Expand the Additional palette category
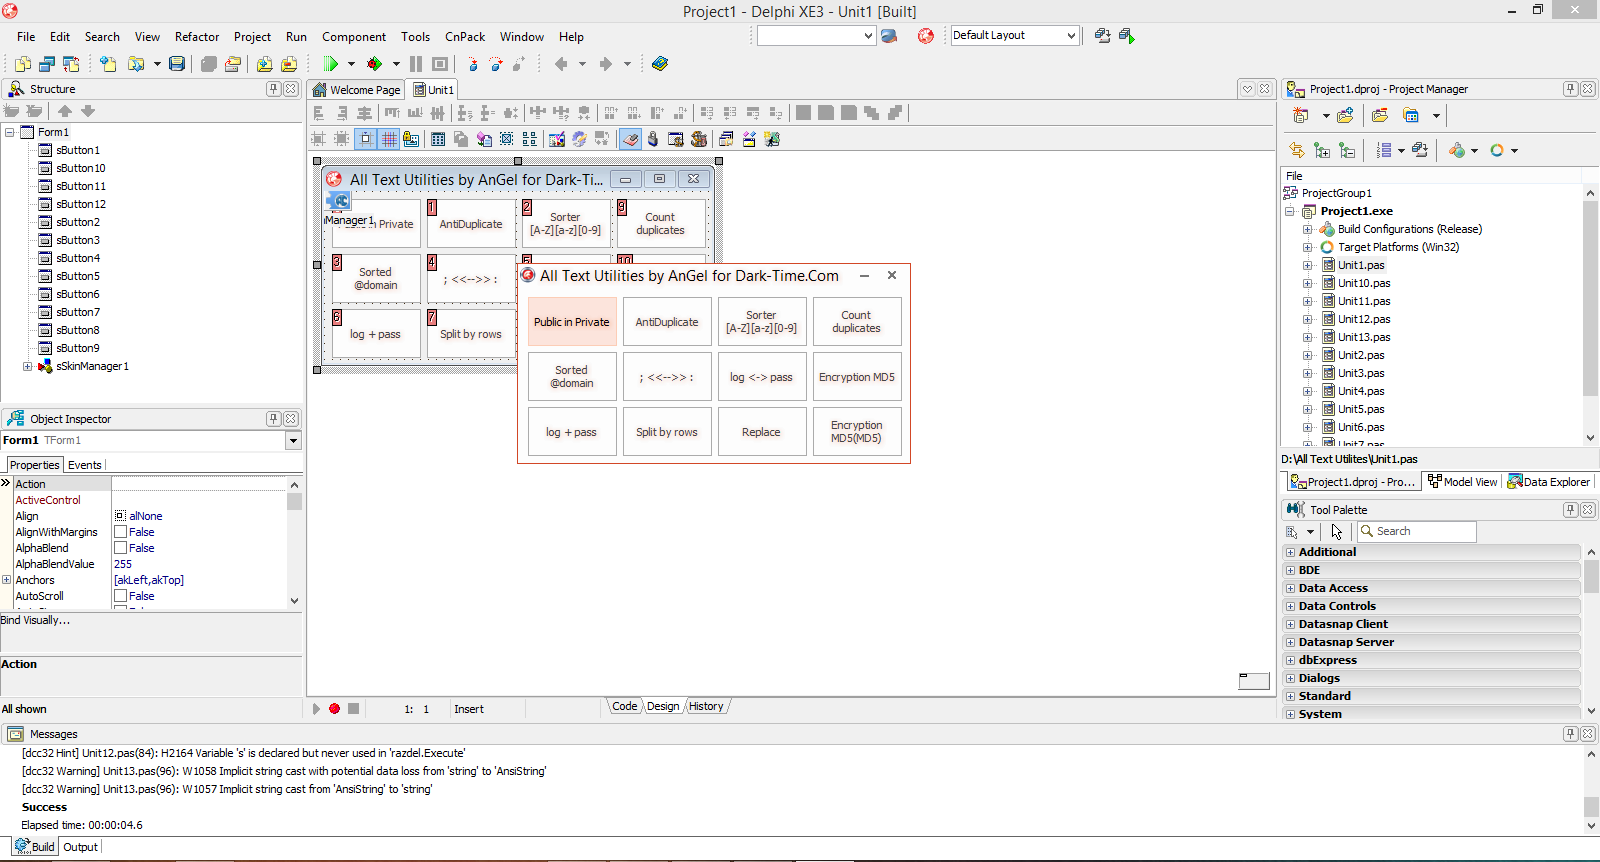The height and width of the screenshot is (862, 1600). 1290,552
